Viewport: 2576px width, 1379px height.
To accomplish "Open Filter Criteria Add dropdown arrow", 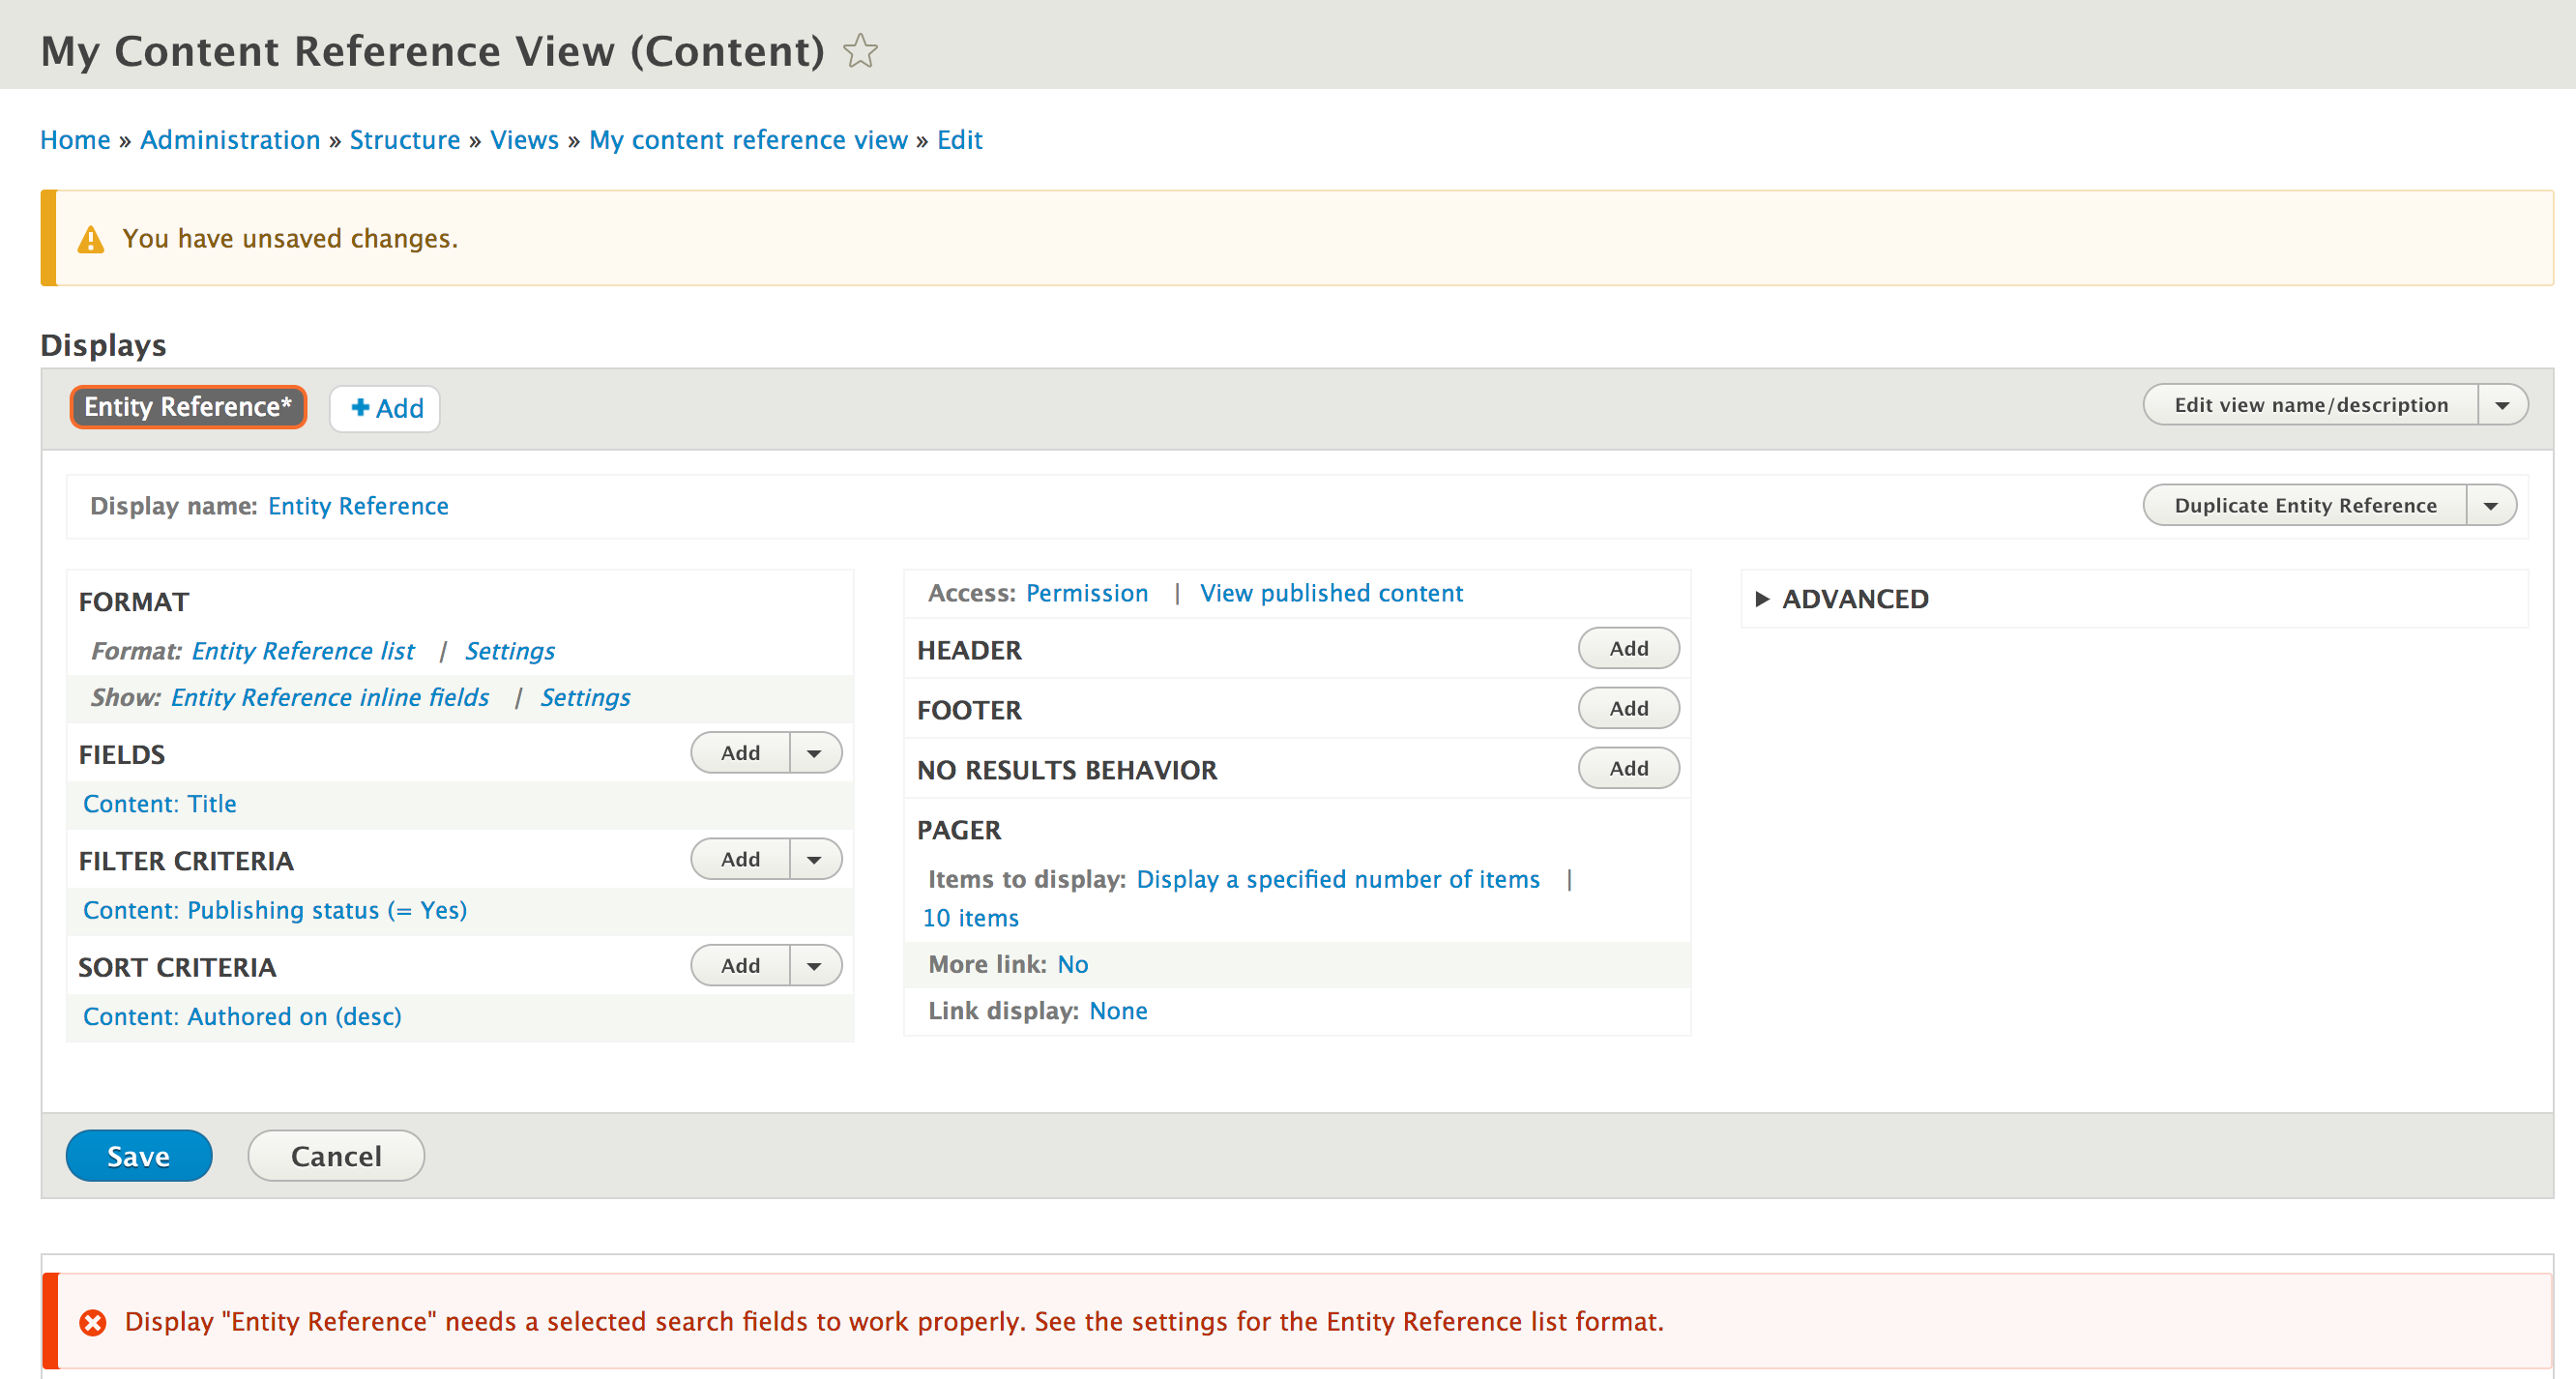I will [x=814, y=859].
